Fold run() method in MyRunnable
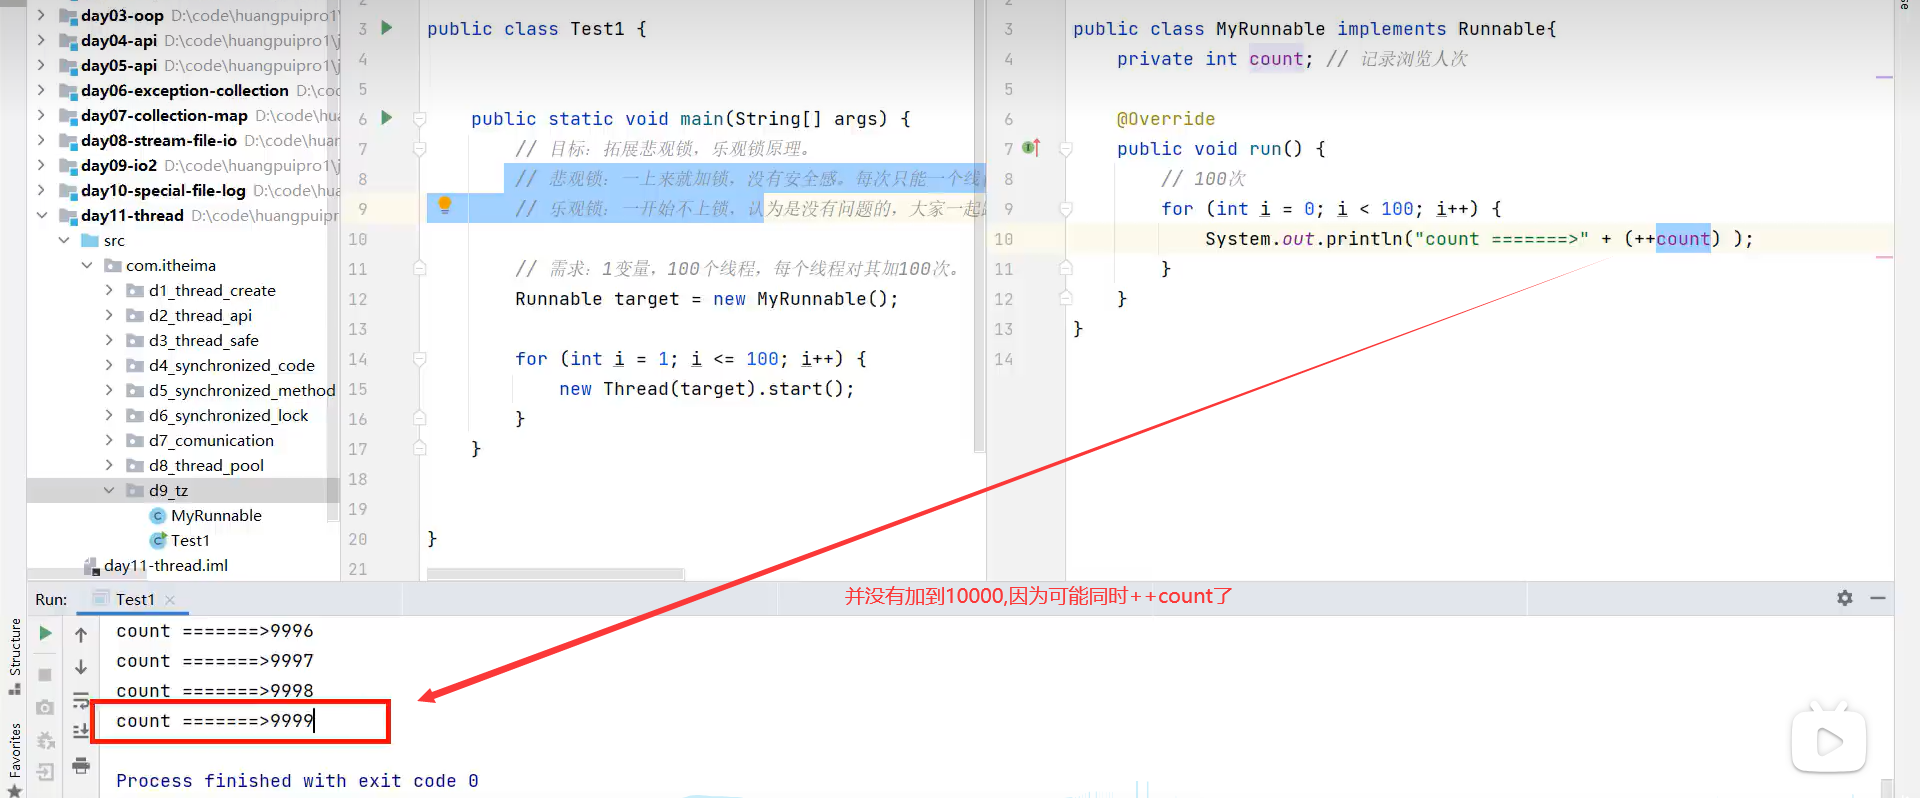1920x798 pixels. coord(1066,149)
